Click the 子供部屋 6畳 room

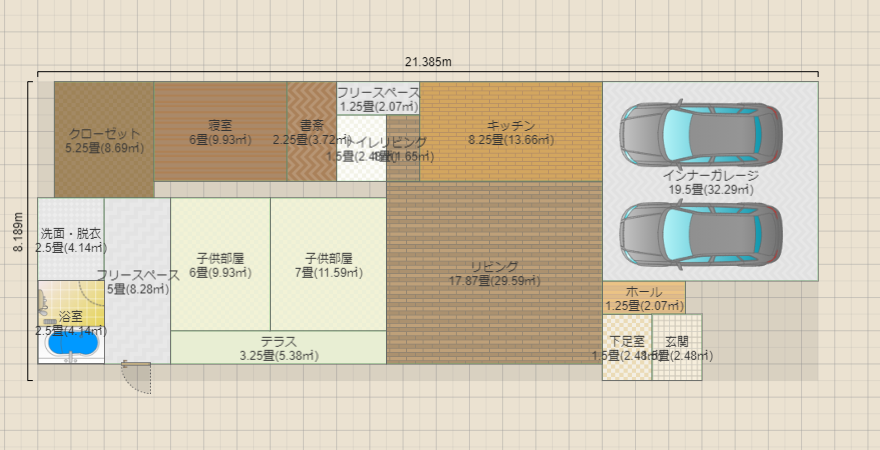220,264
